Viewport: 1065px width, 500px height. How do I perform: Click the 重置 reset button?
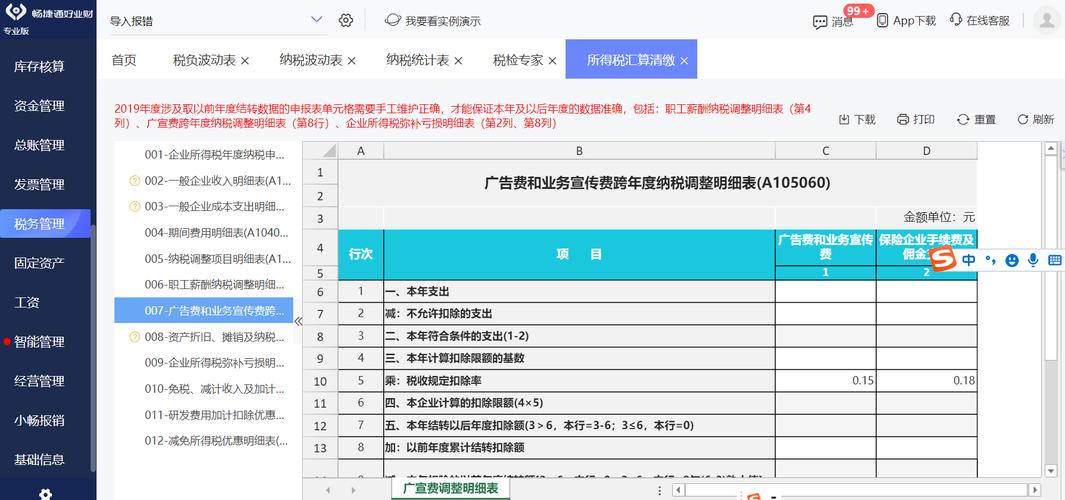tap(976, 120)
